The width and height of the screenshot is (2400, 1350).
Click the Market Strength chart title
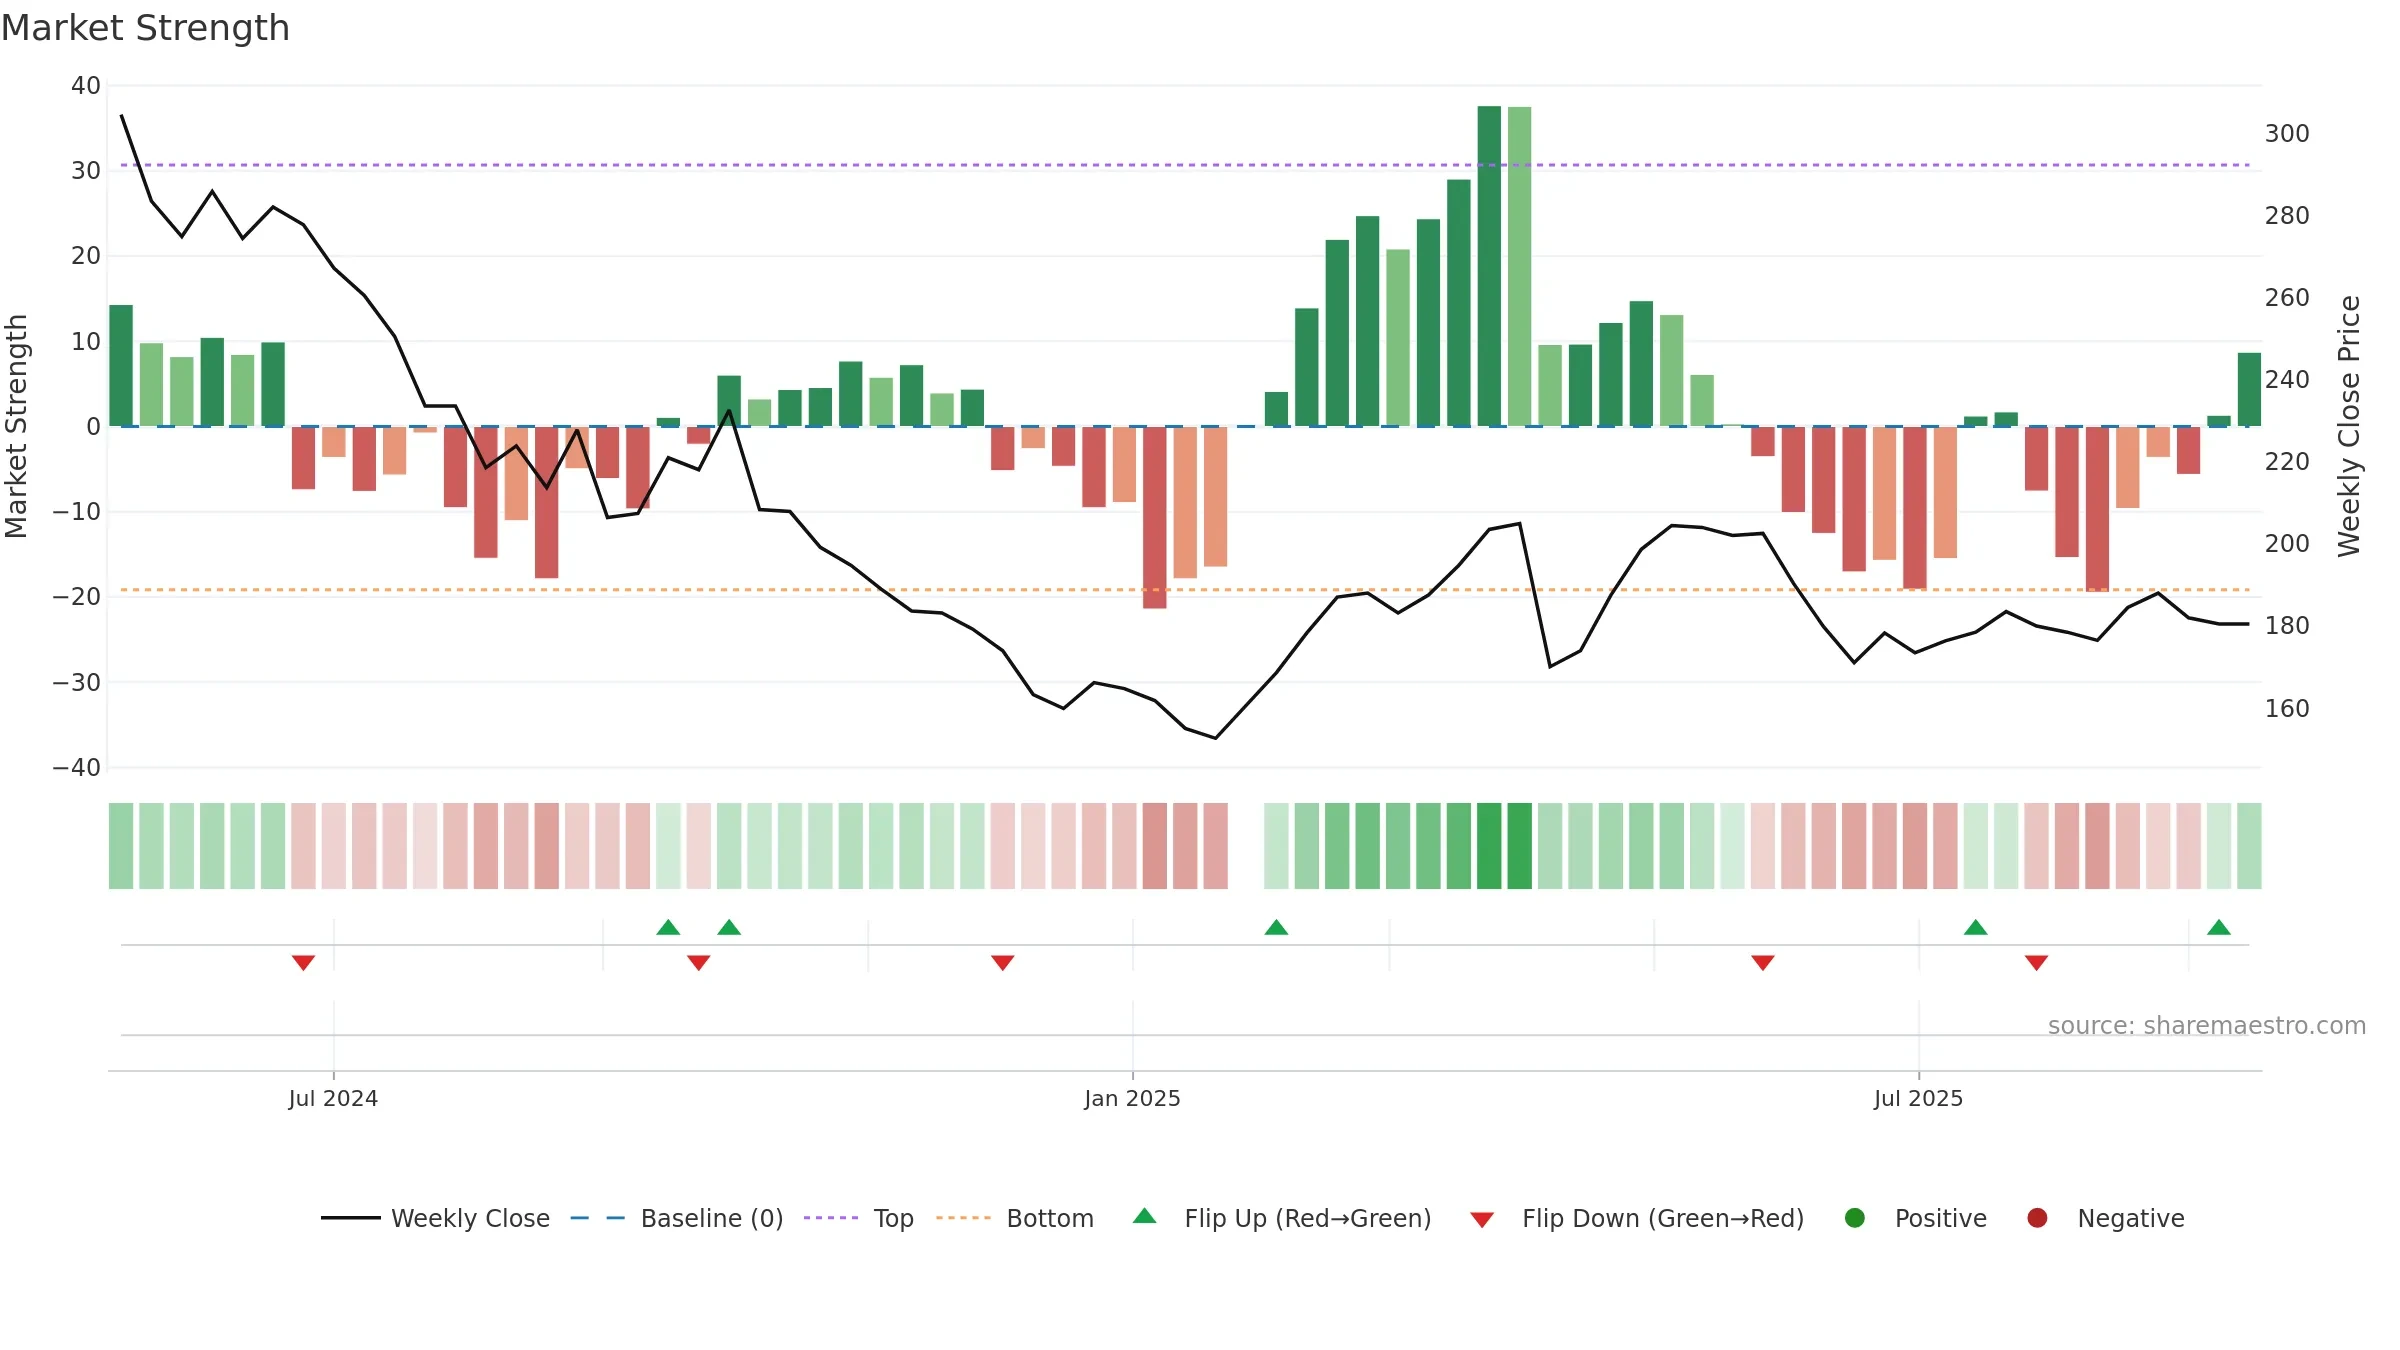145,28
